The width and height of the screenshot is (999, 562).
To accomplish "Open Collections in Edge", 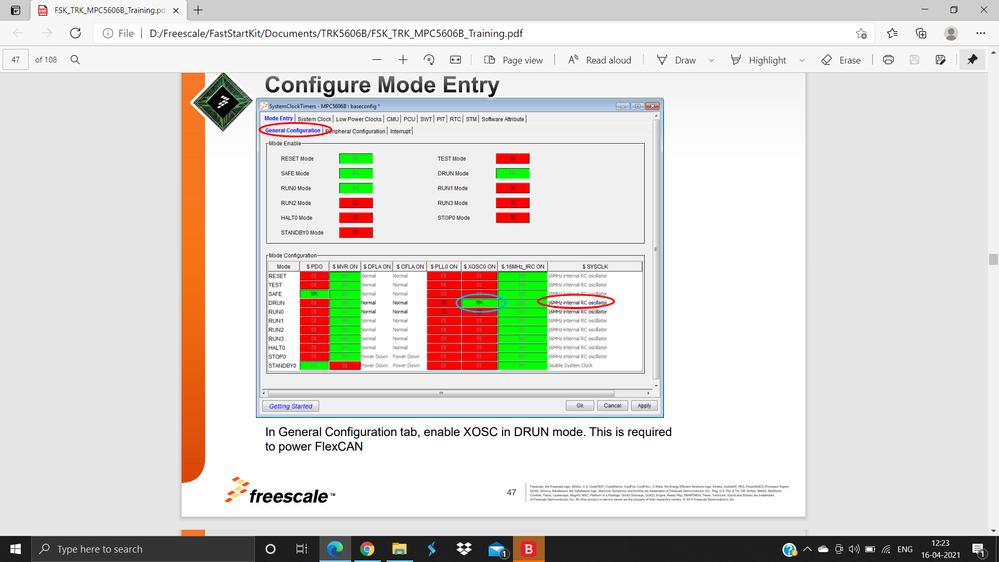I will coord(921,33).
